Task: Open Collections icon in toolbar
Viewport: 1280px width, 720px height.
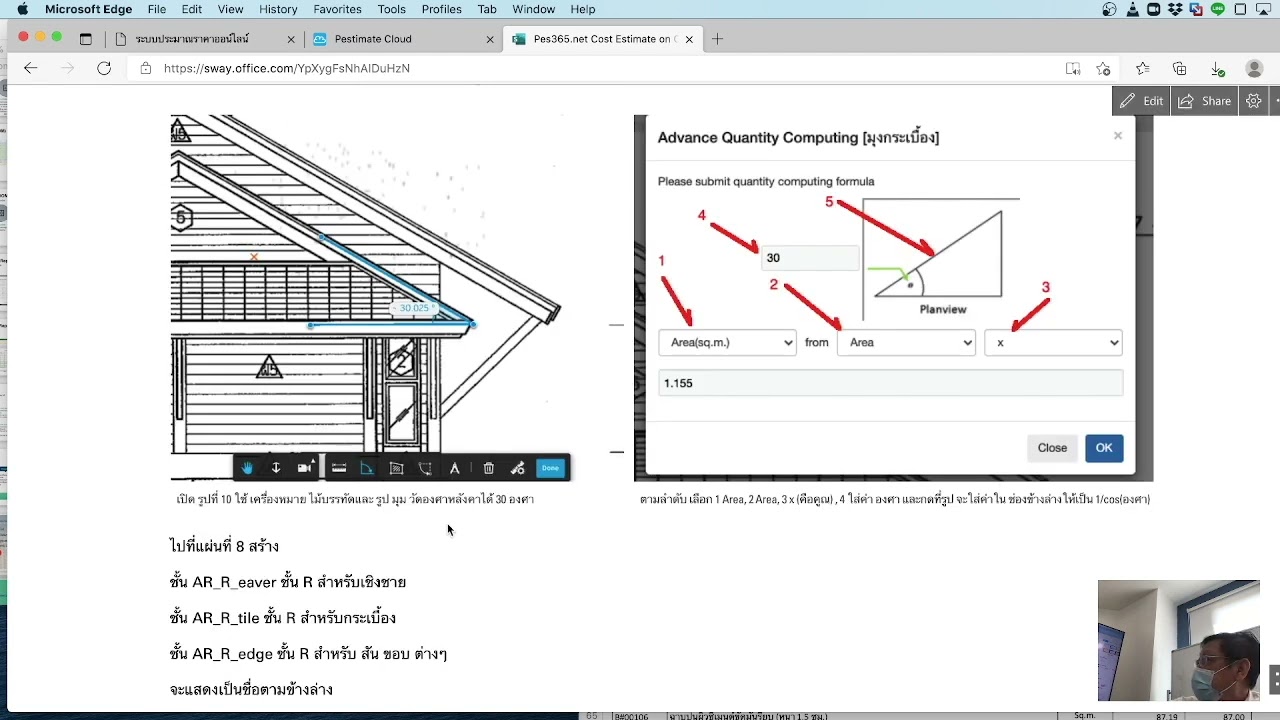Action: pyautogui.click(x=1180, y=68)
